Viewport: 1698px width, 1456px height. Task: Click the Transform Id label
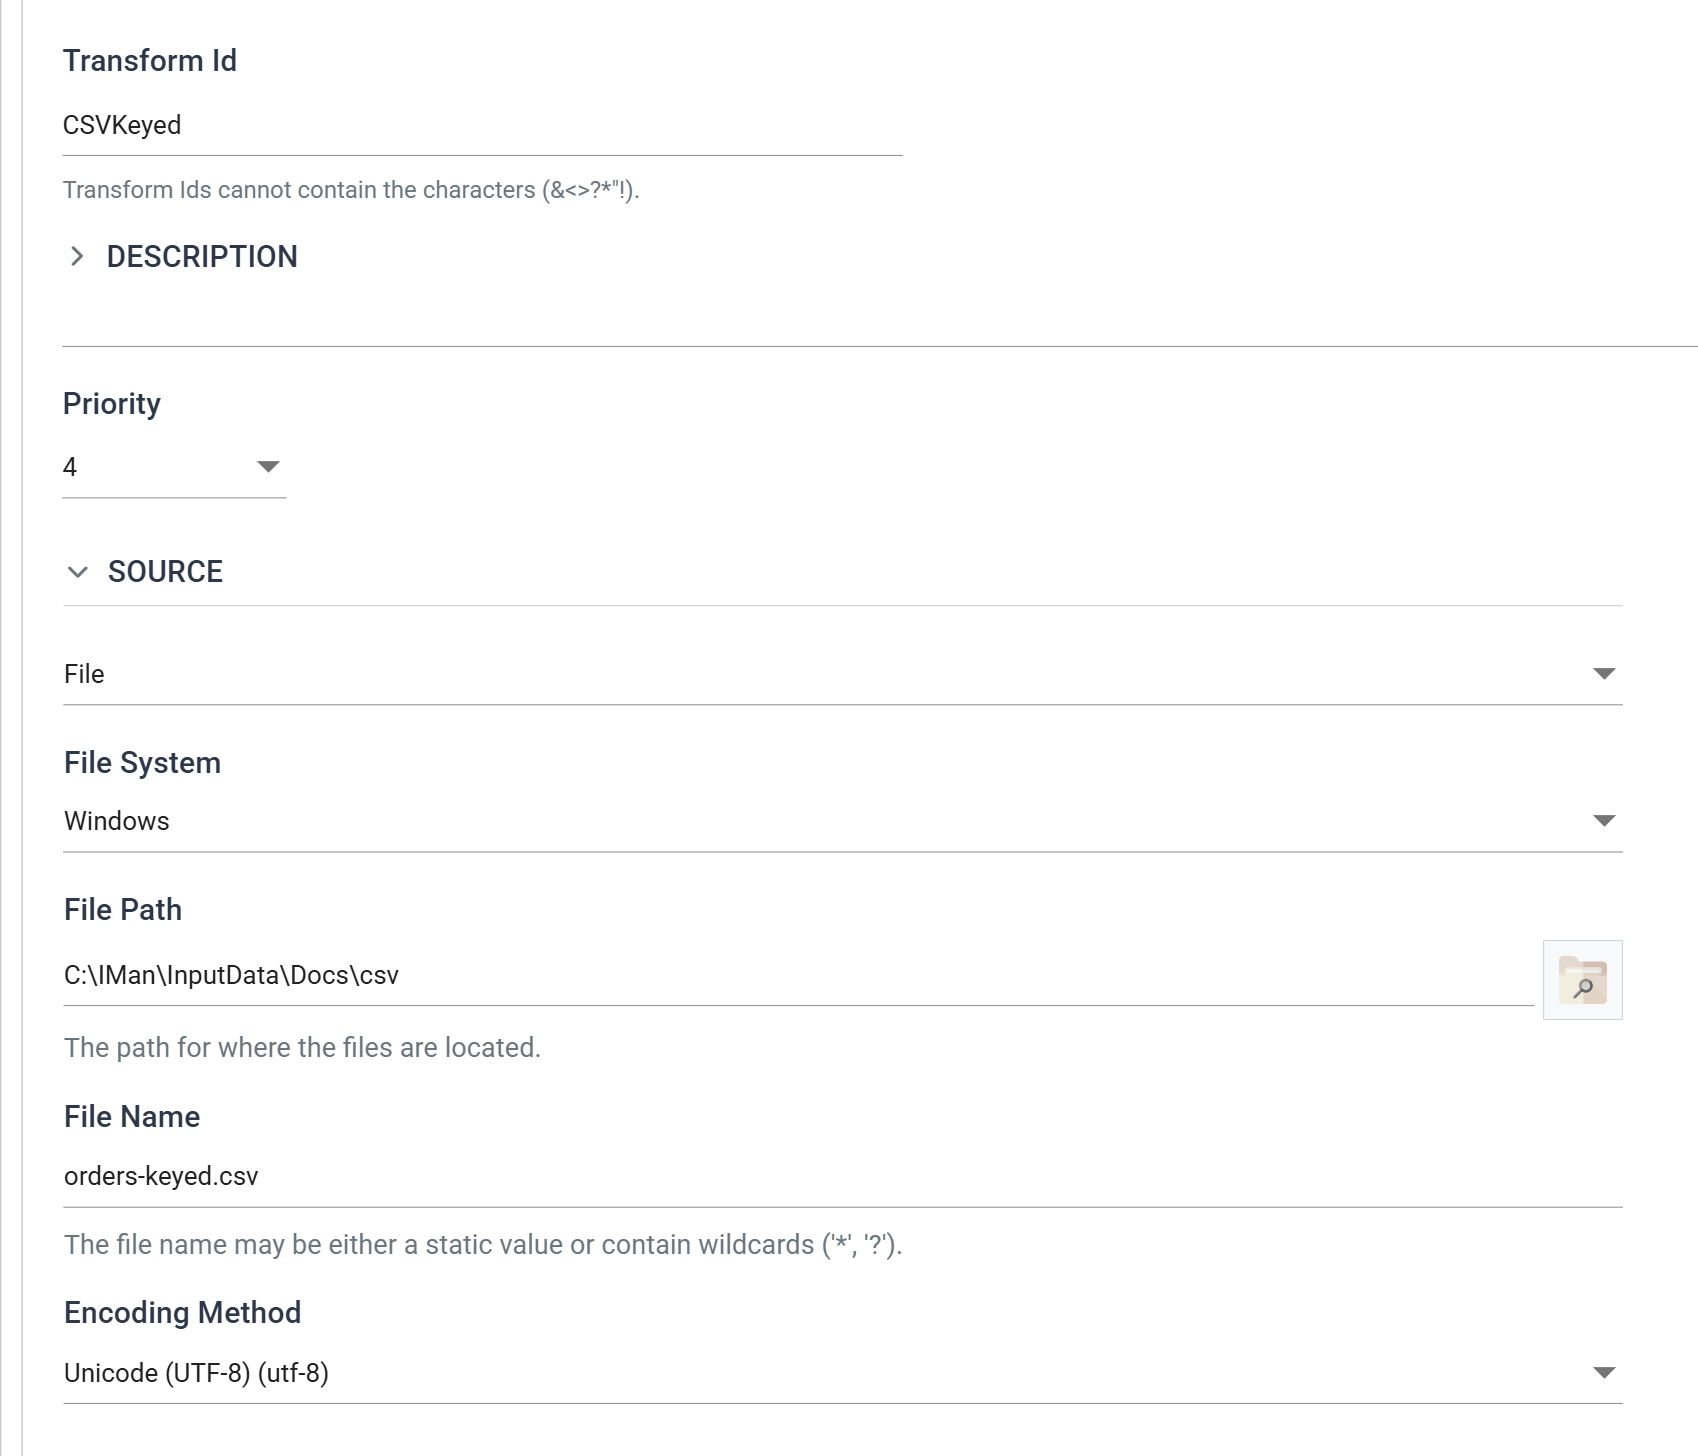(150, 61)
